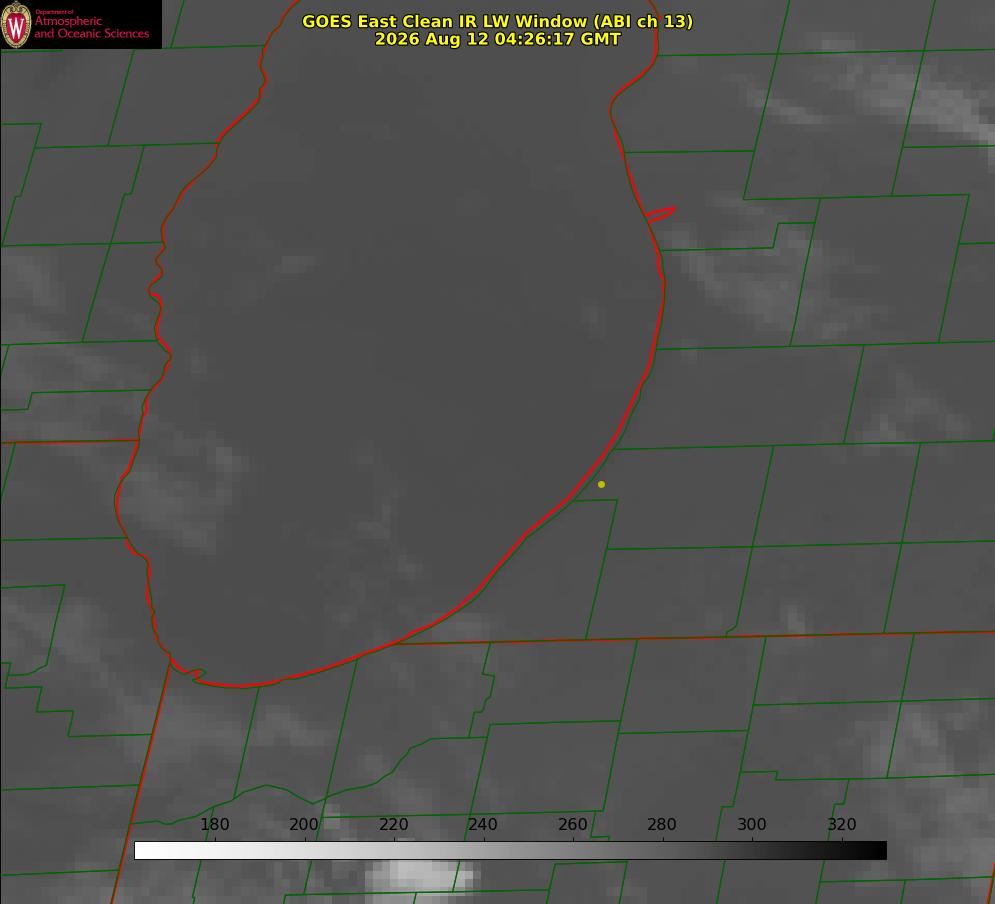Click the grayscale temperature color bar
Viewport: 995px width, 904px height.
tap(510, 850)
